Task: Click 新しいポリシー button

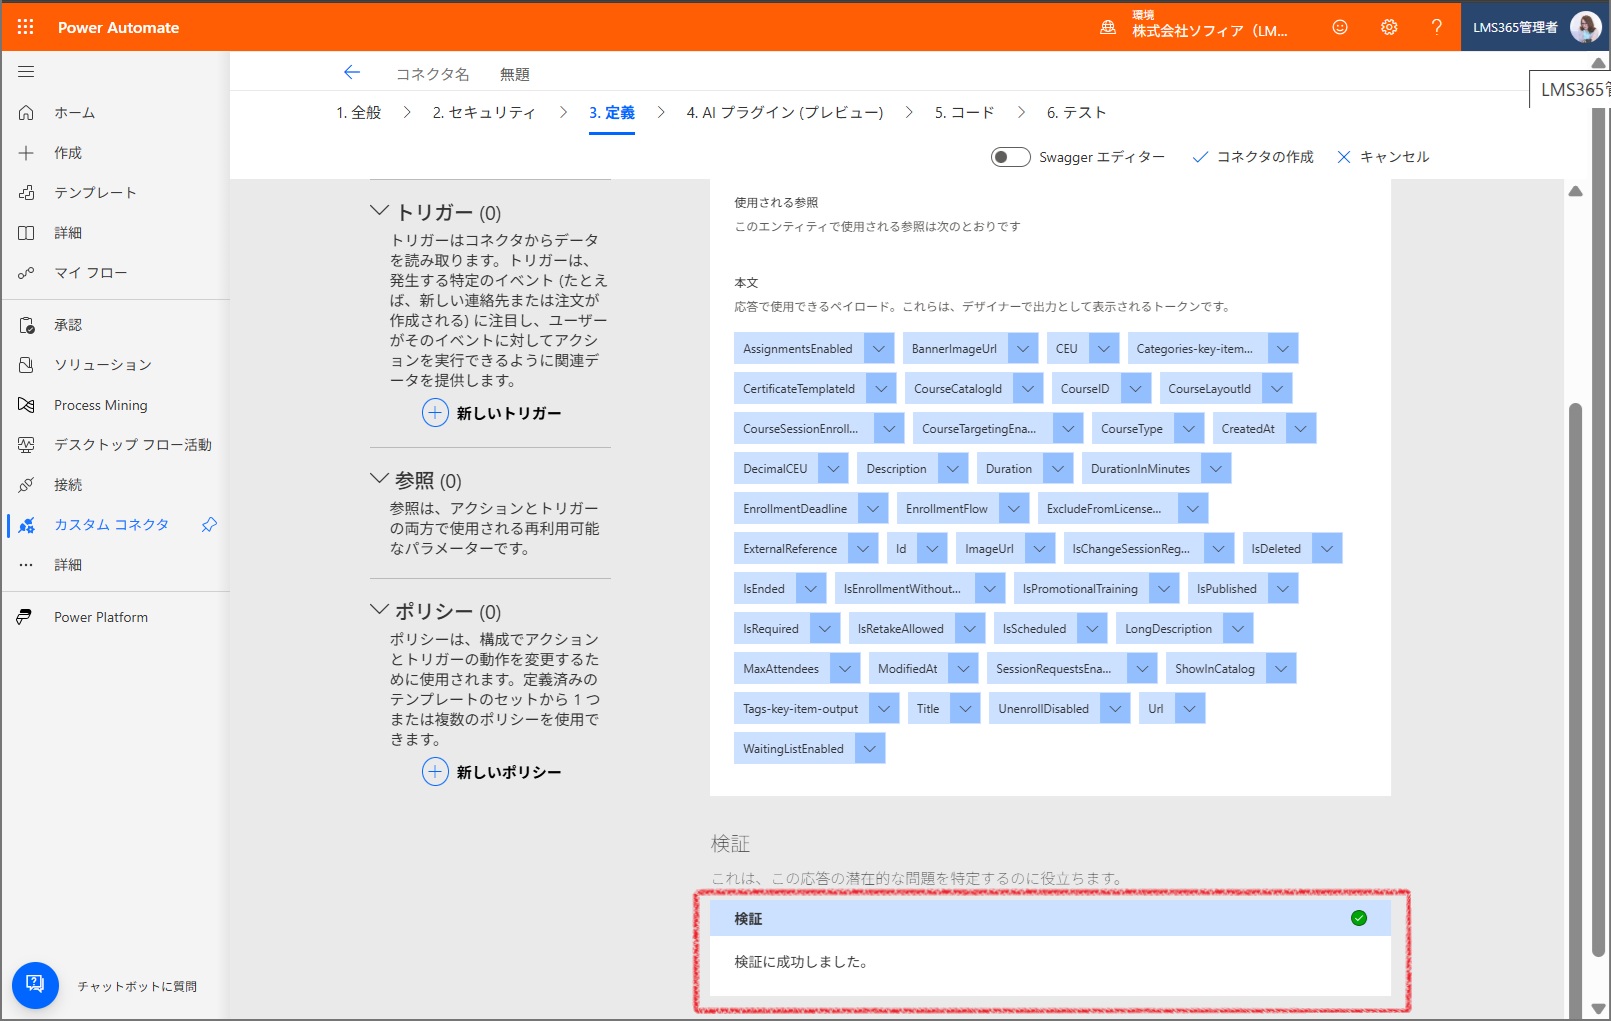Action: tap(492, 772)
